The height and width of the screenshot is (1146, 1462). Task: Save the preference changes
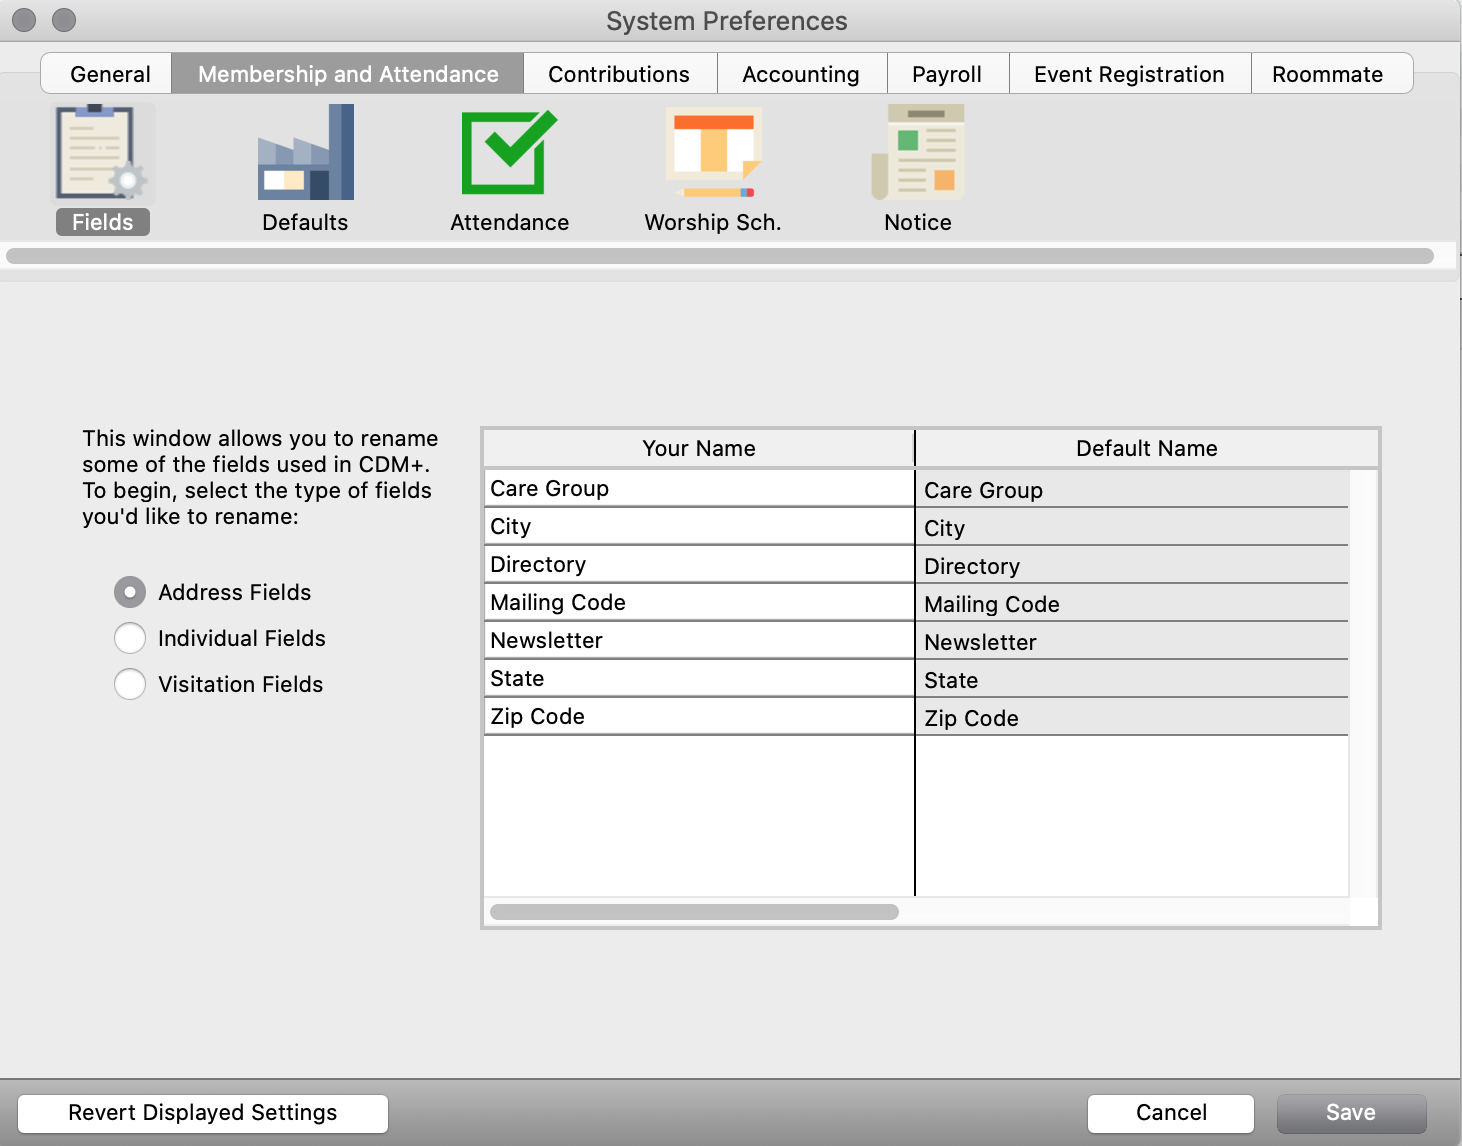(x=1350, y=1113)
